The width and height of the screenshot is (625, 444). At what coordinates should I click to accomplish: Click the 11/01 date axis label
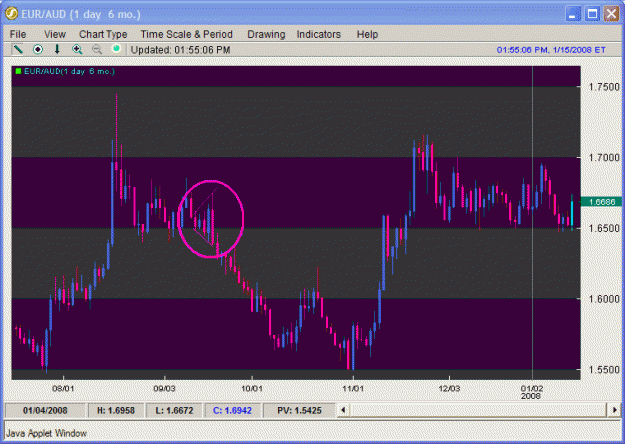point(353,388)
